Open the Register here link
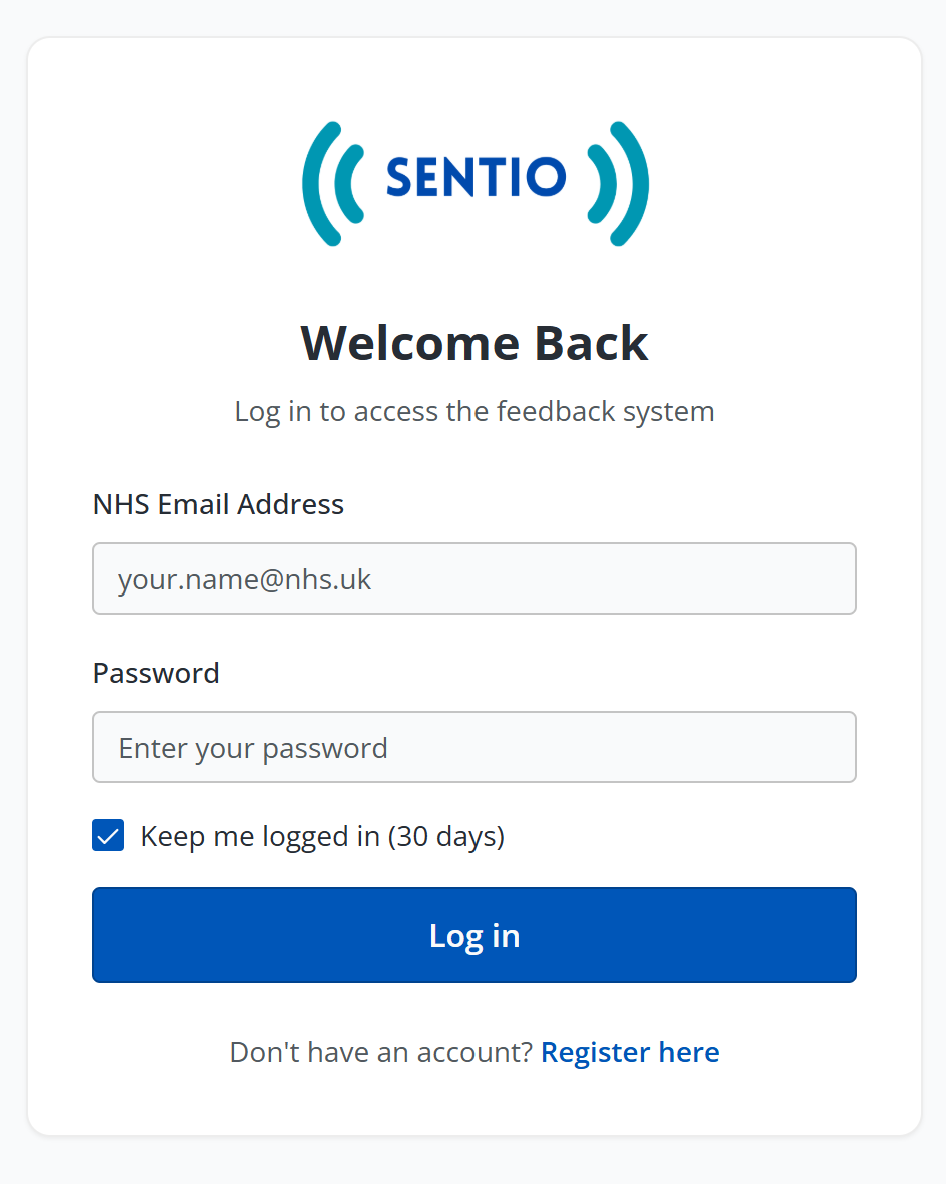Viewport: 946px width, 1184px height. click(x=630, y=1052)
